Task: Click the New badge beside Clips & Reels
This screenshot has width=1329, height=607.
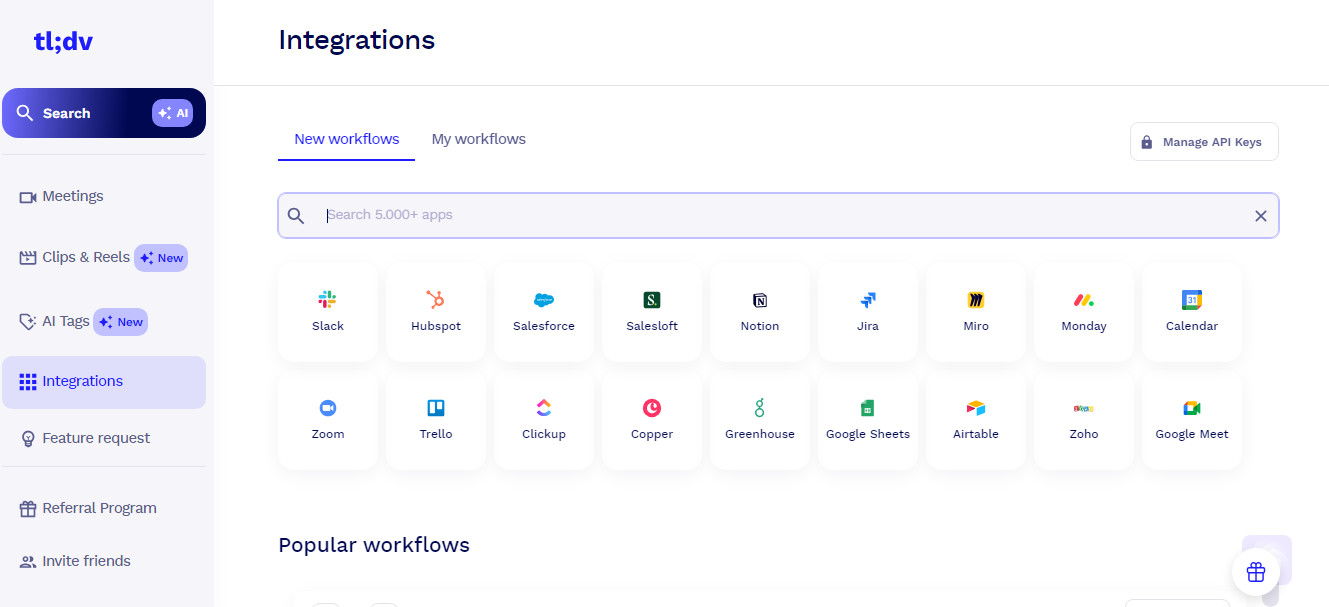Action: tap(161, 258)
